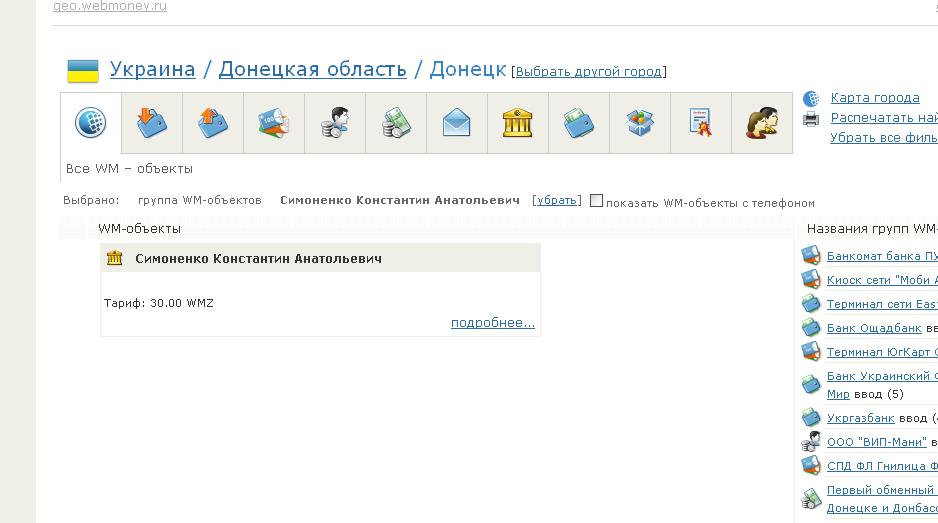
Task: Click the bank icon beside Симоненко Константин Анатольевич
Action: pos(114,258)
